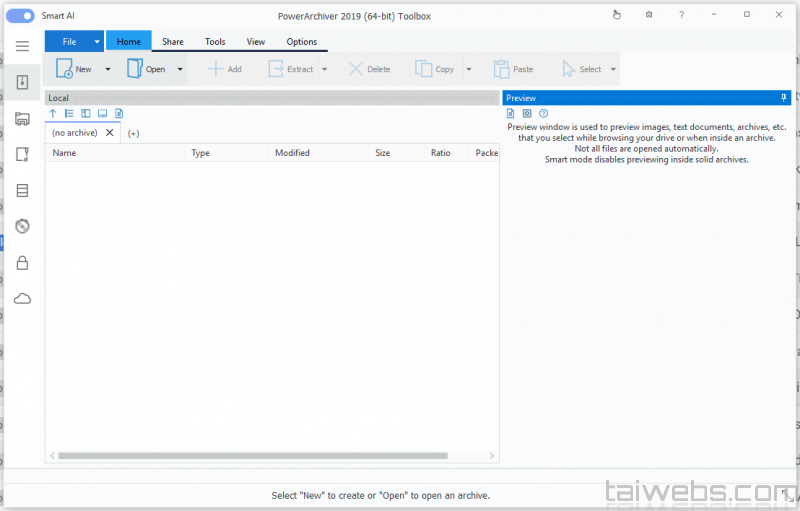This screenshot has width=800, height=511.
Task: Click the touch mode hand icon in title bar
Action: [616, 15]
